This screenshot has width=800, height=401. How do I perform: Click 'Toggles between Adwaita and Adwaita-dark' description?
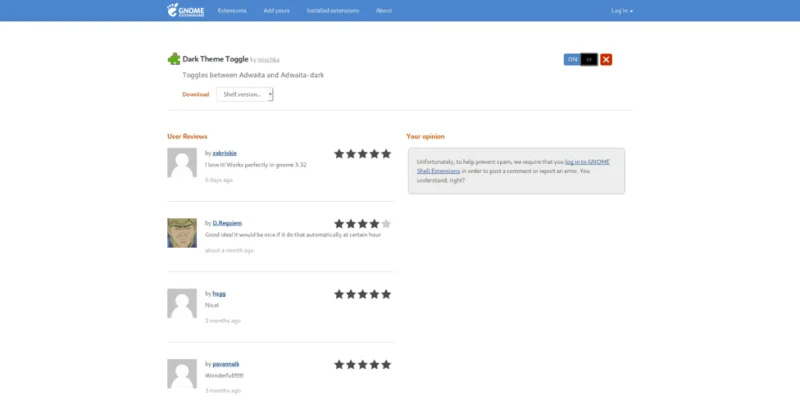pos(253,75)
